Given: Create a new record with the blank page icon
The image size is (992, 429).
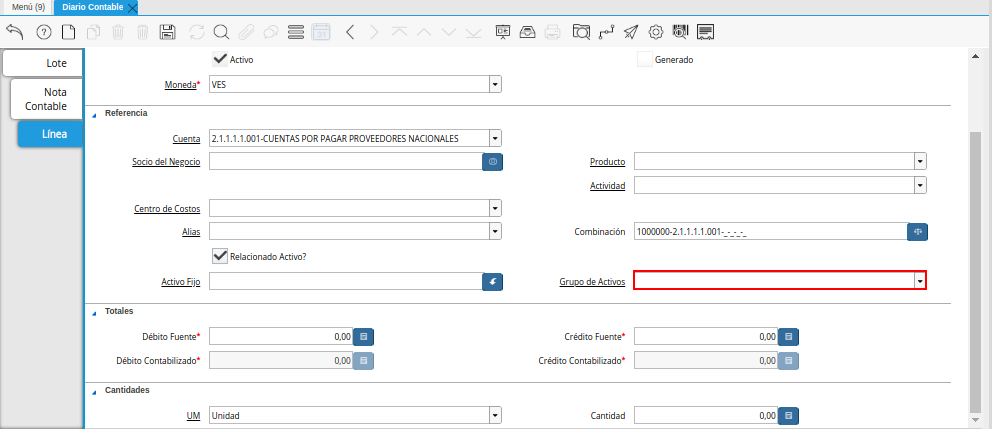Looking at the screenshot, I should (x=68, y=32).
